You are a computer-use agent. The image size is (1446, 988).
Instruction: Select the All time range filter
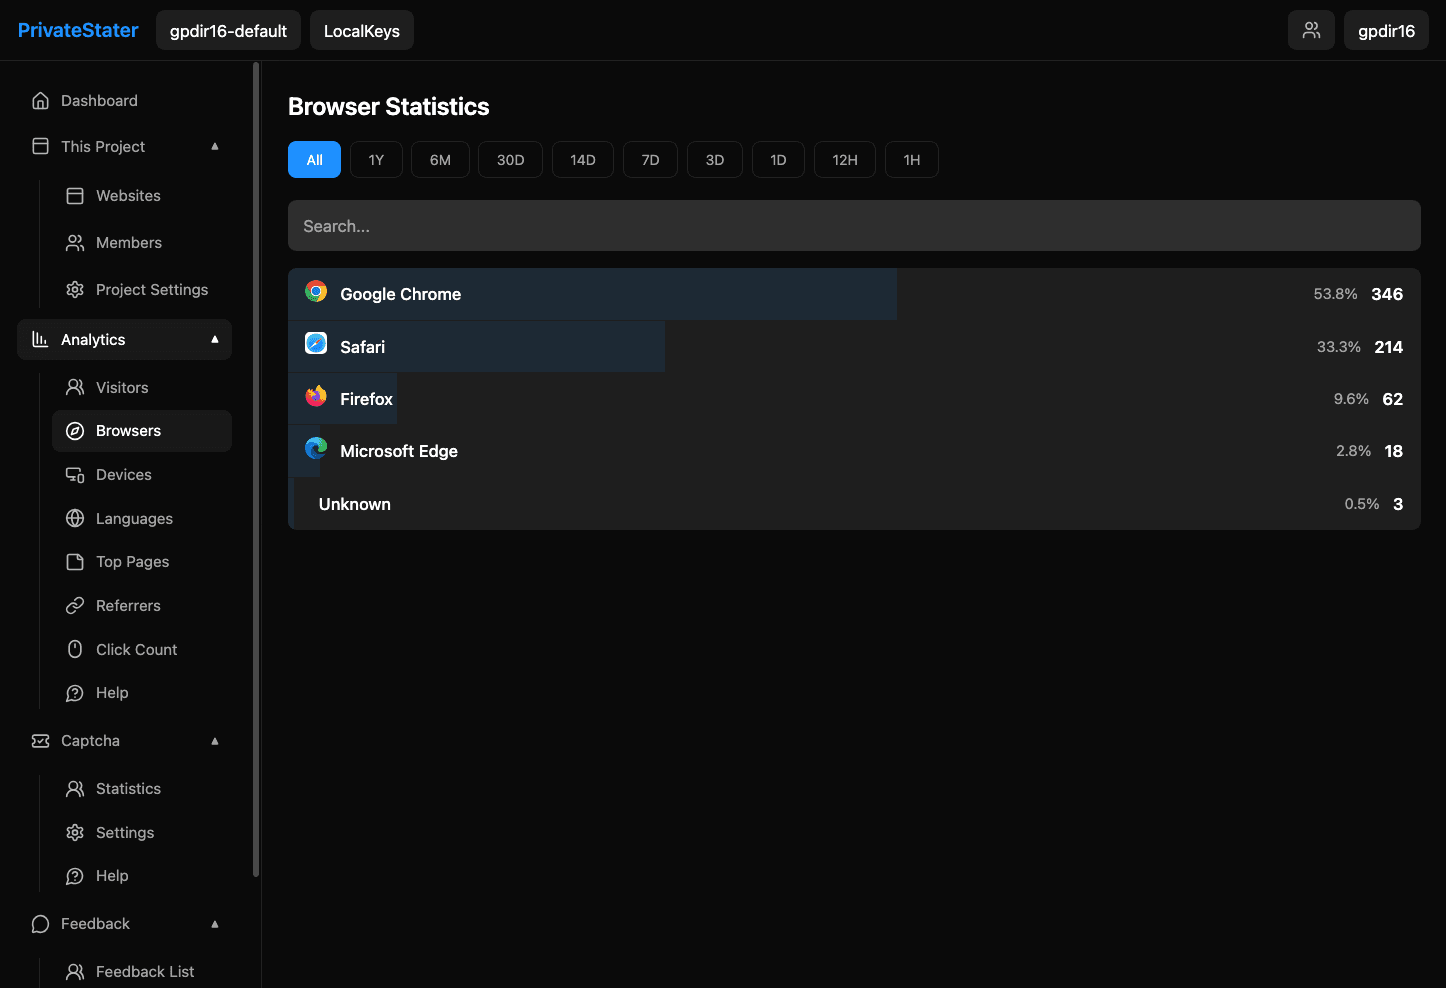tap(314, 160)
